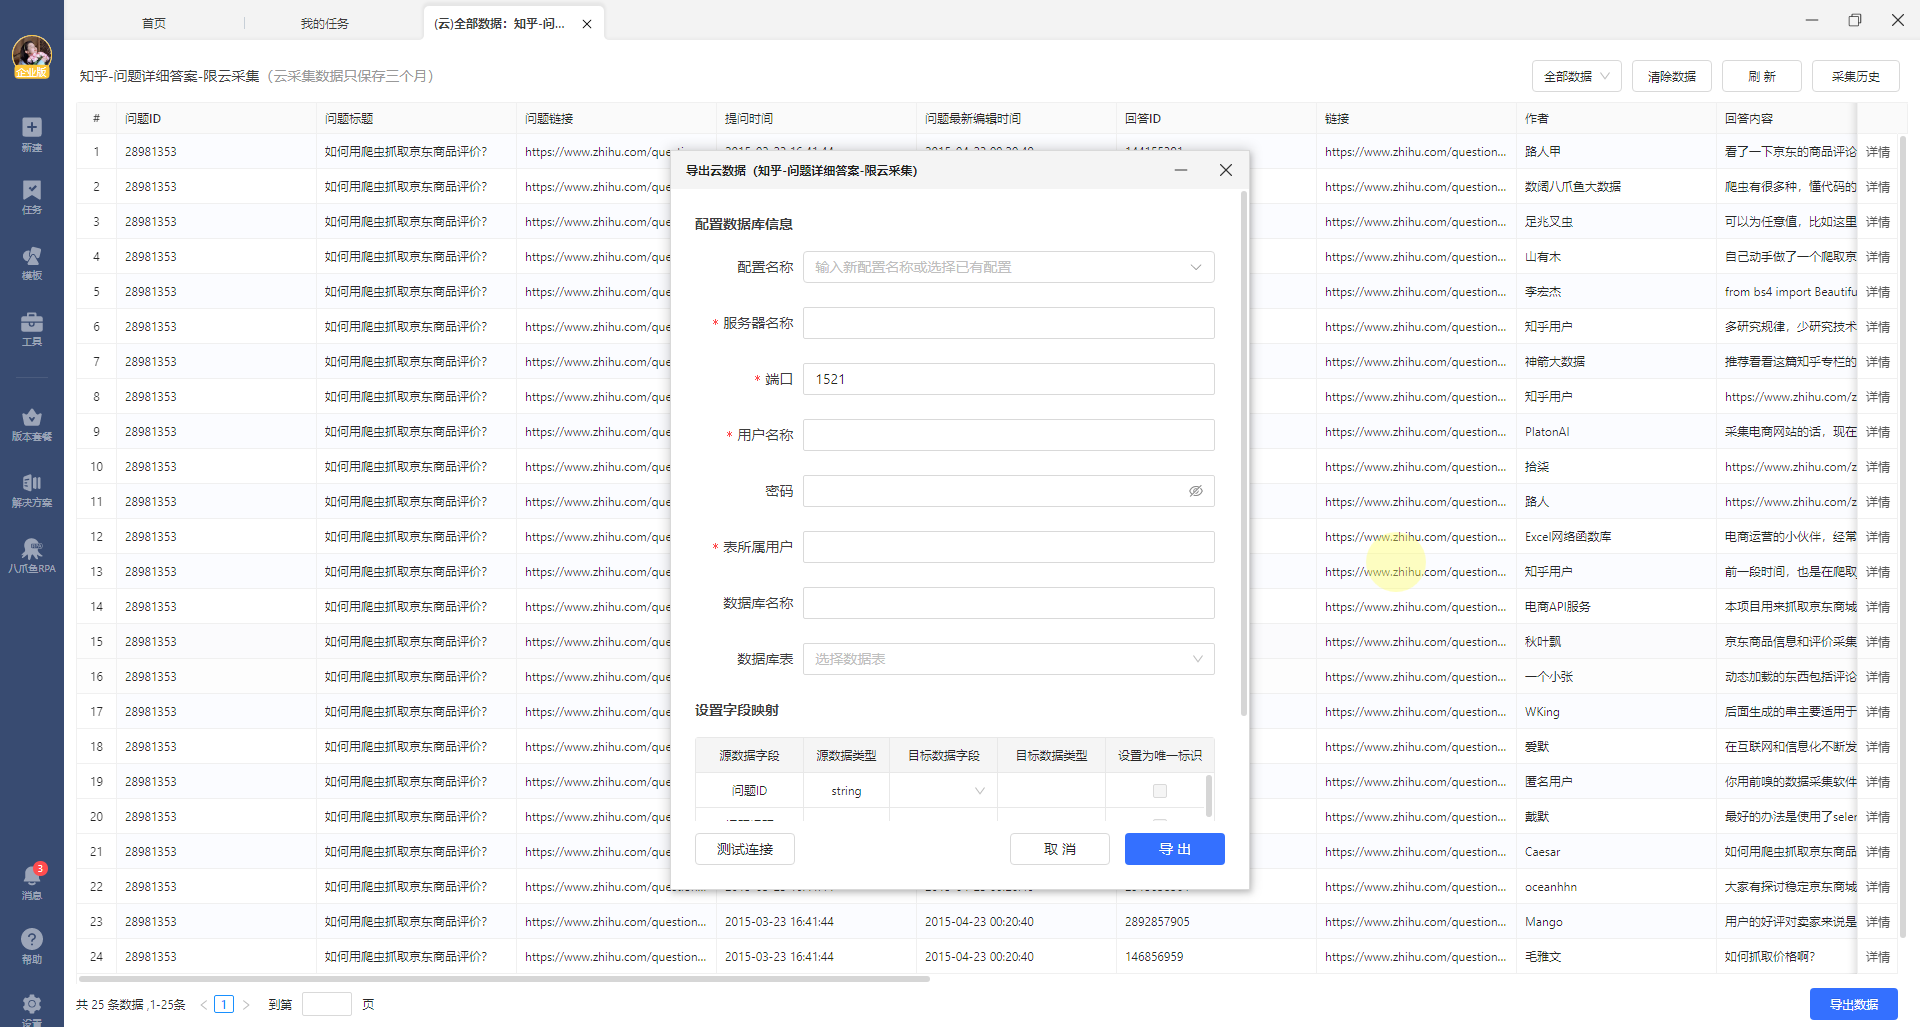Click the export dialog vertical scrollbar

[1243, 455]
